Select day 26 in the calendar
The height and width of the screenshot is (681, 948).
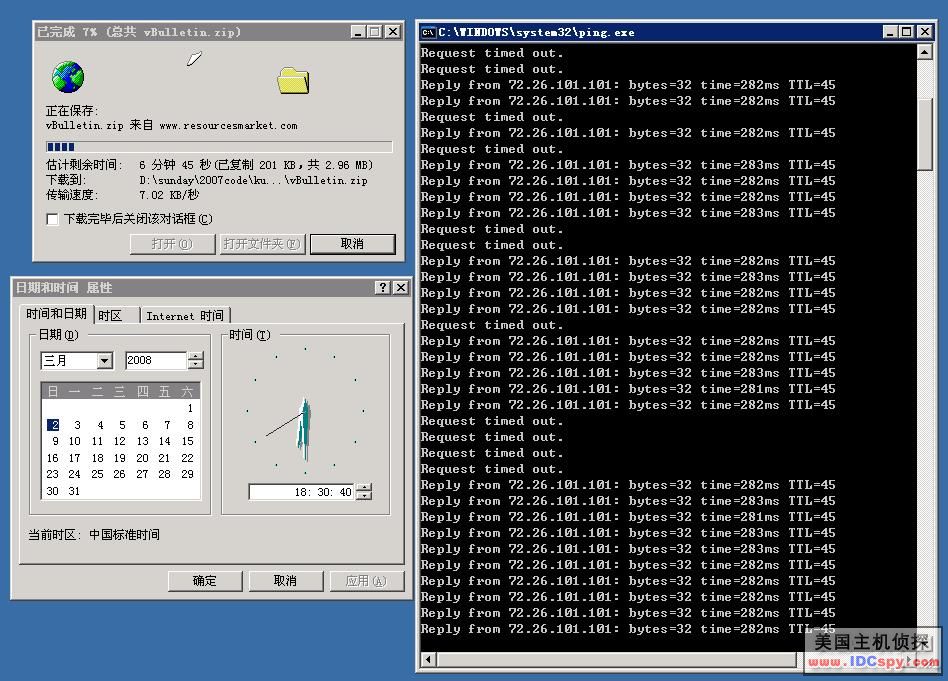(x=120, y=474)
